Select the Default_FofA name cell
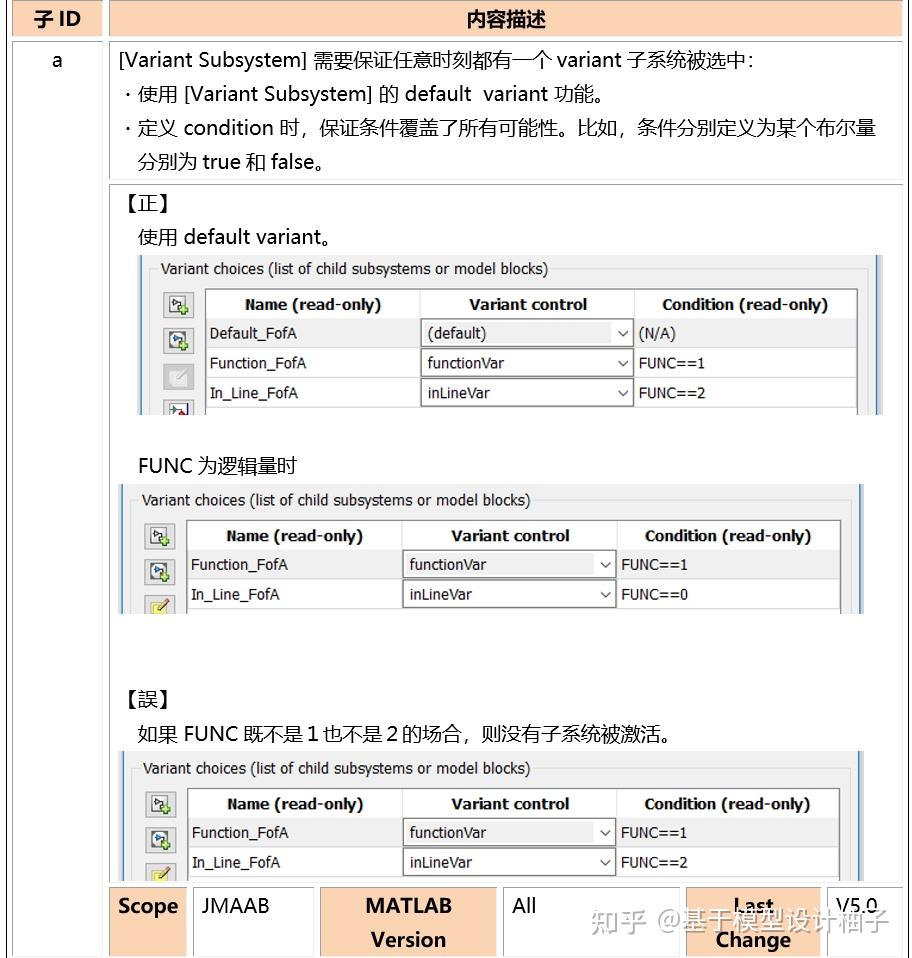 [x=313, y=334]
